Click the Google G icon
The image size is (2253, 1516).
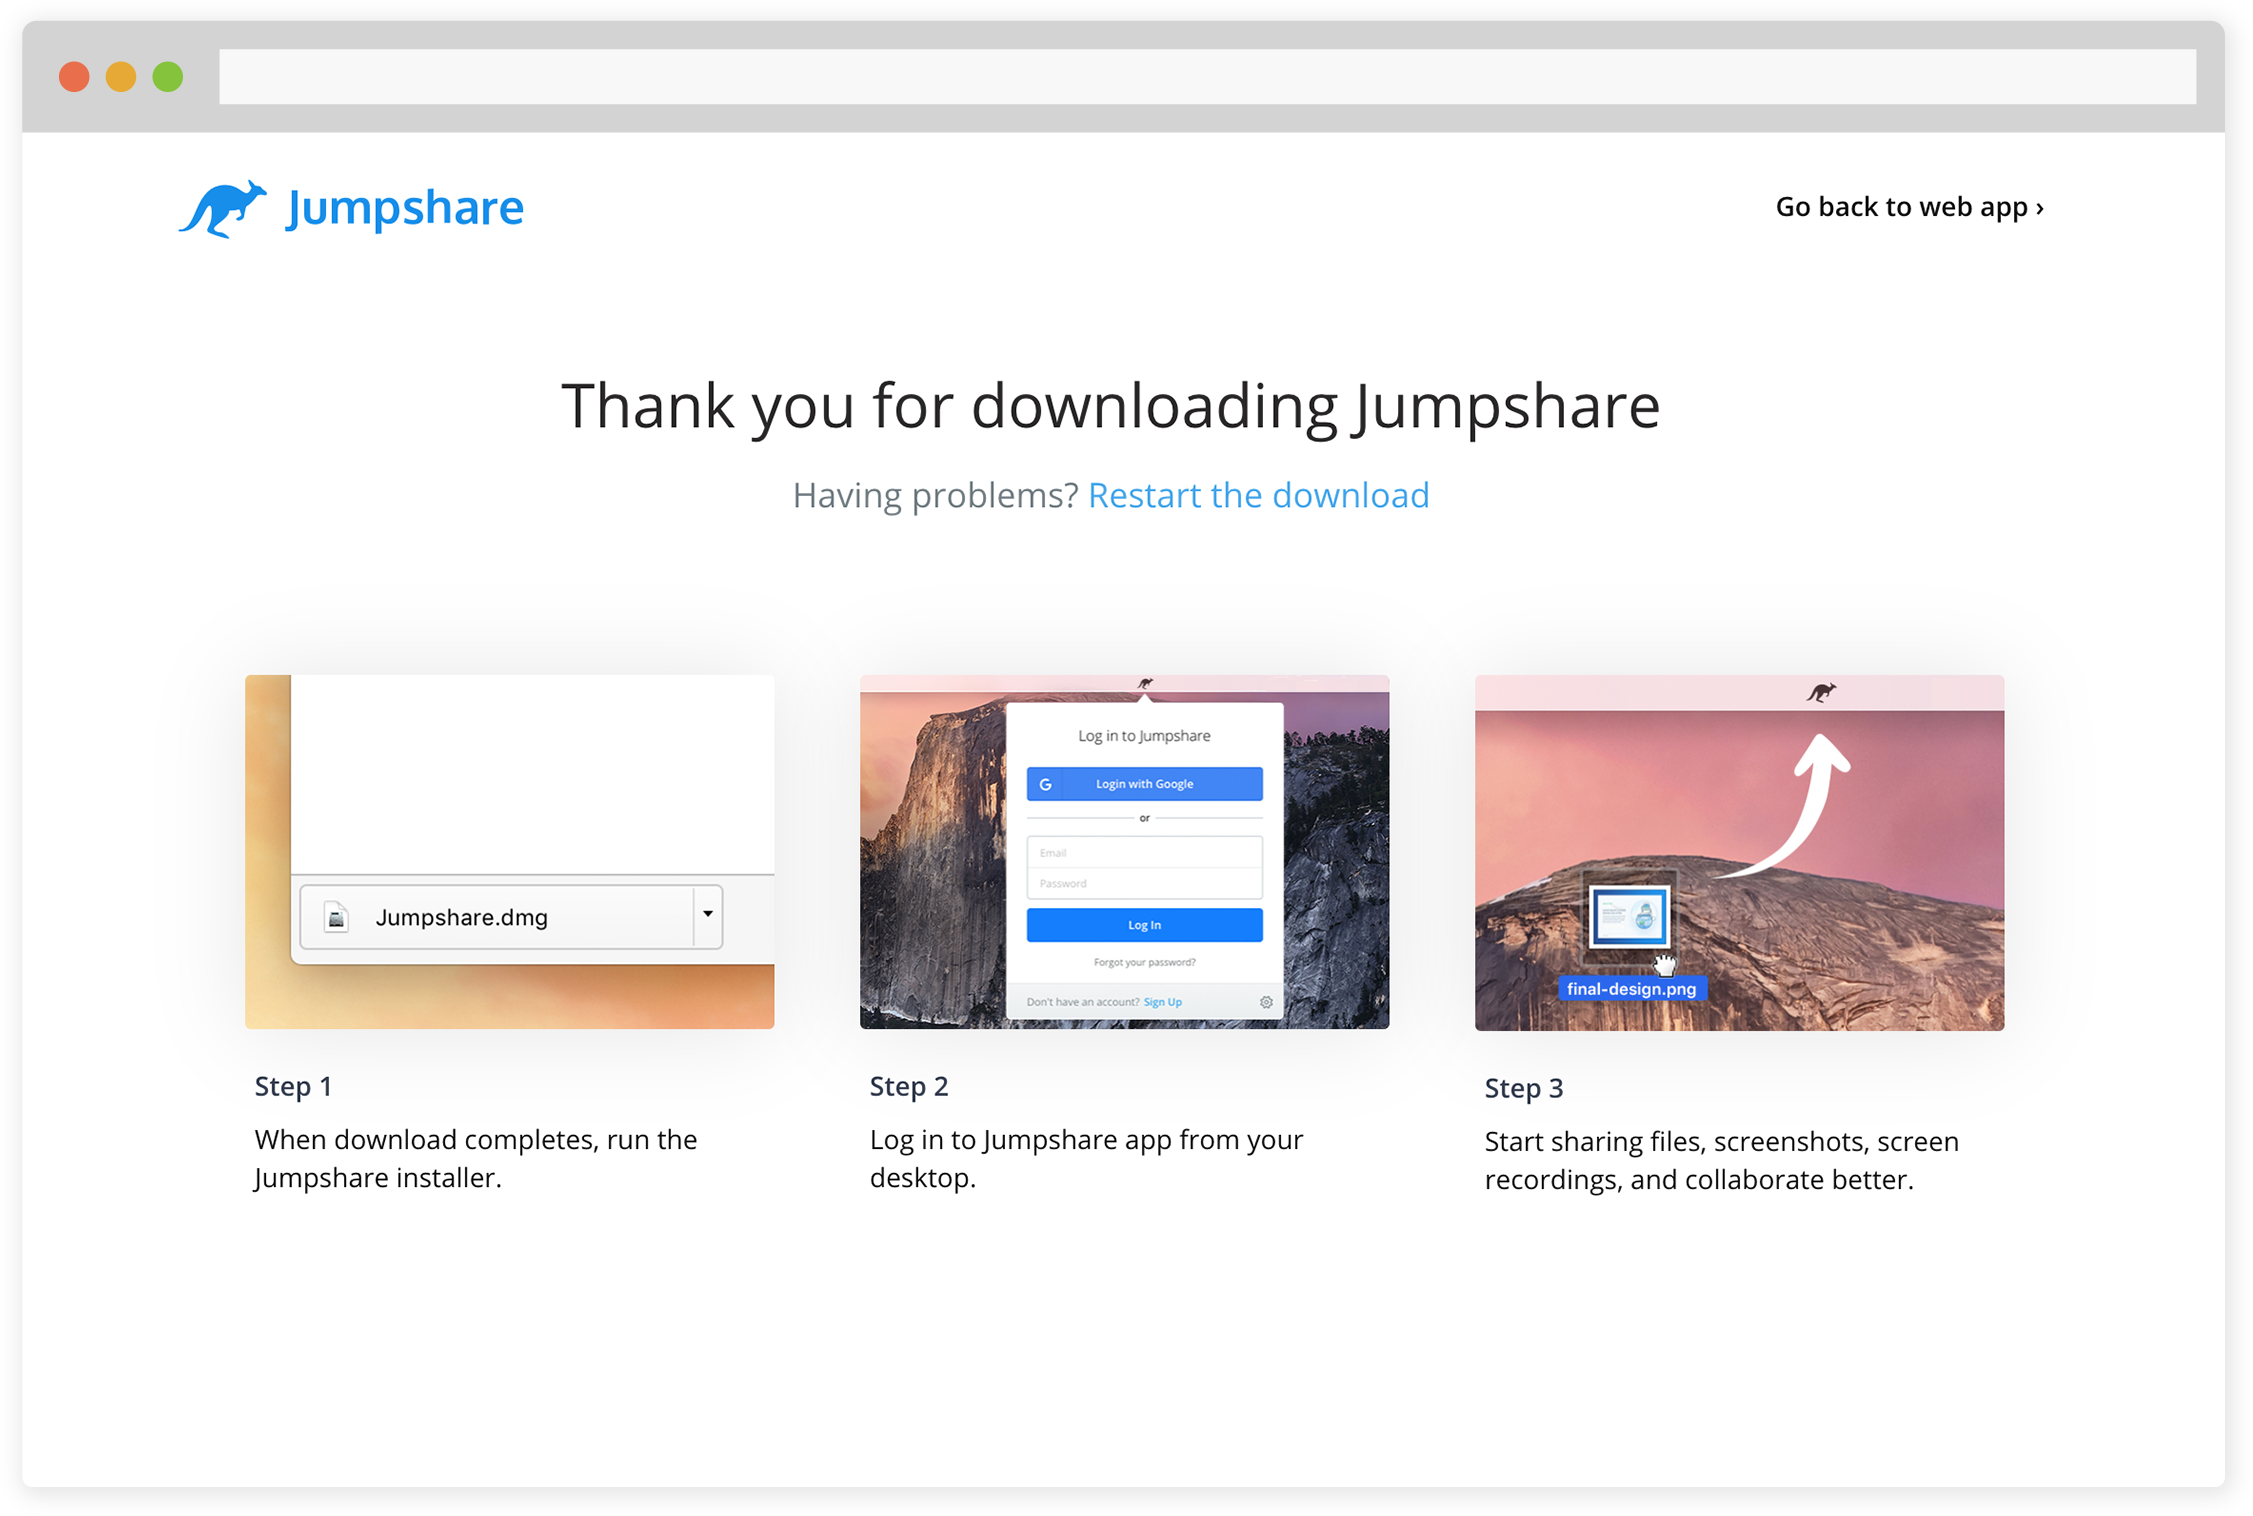click(x=1046, y=784)
